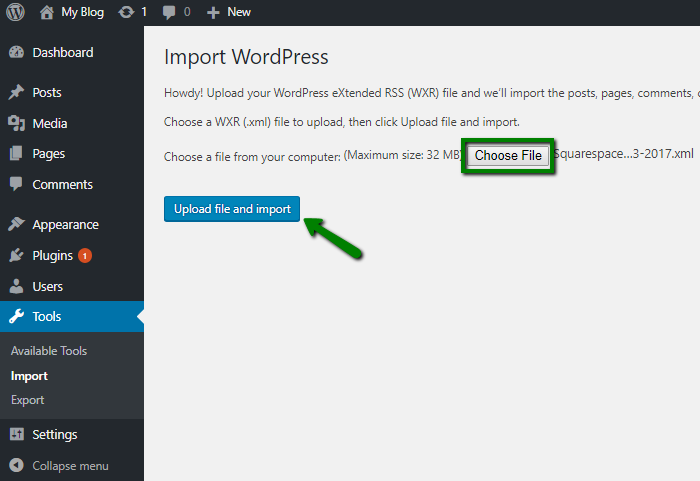Image resolution: width=700 pixels, height=481 pixels.
Task: Click the Collapse menu label
Action: coord(71,466)
